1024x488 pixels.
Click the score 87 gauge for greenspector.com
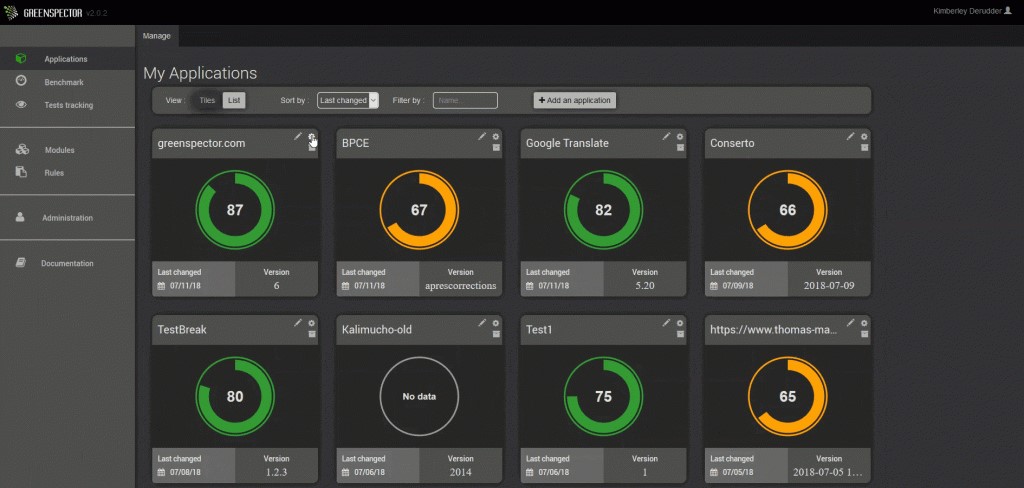[235, 210]
